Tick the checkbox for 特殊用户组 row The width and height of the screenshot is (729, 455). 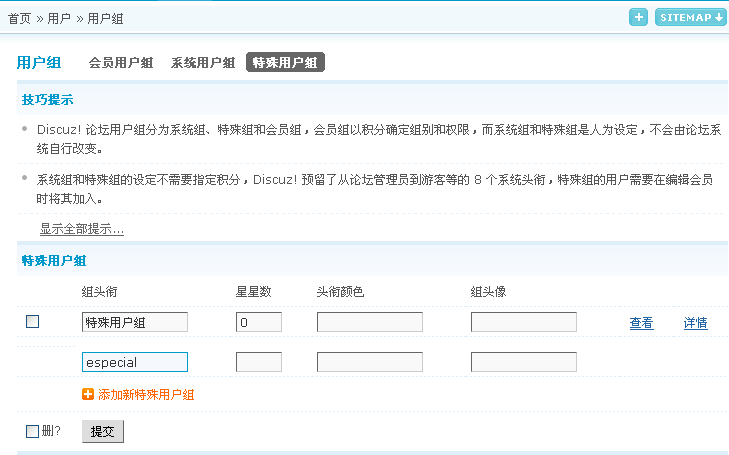[x=32, y=321]
